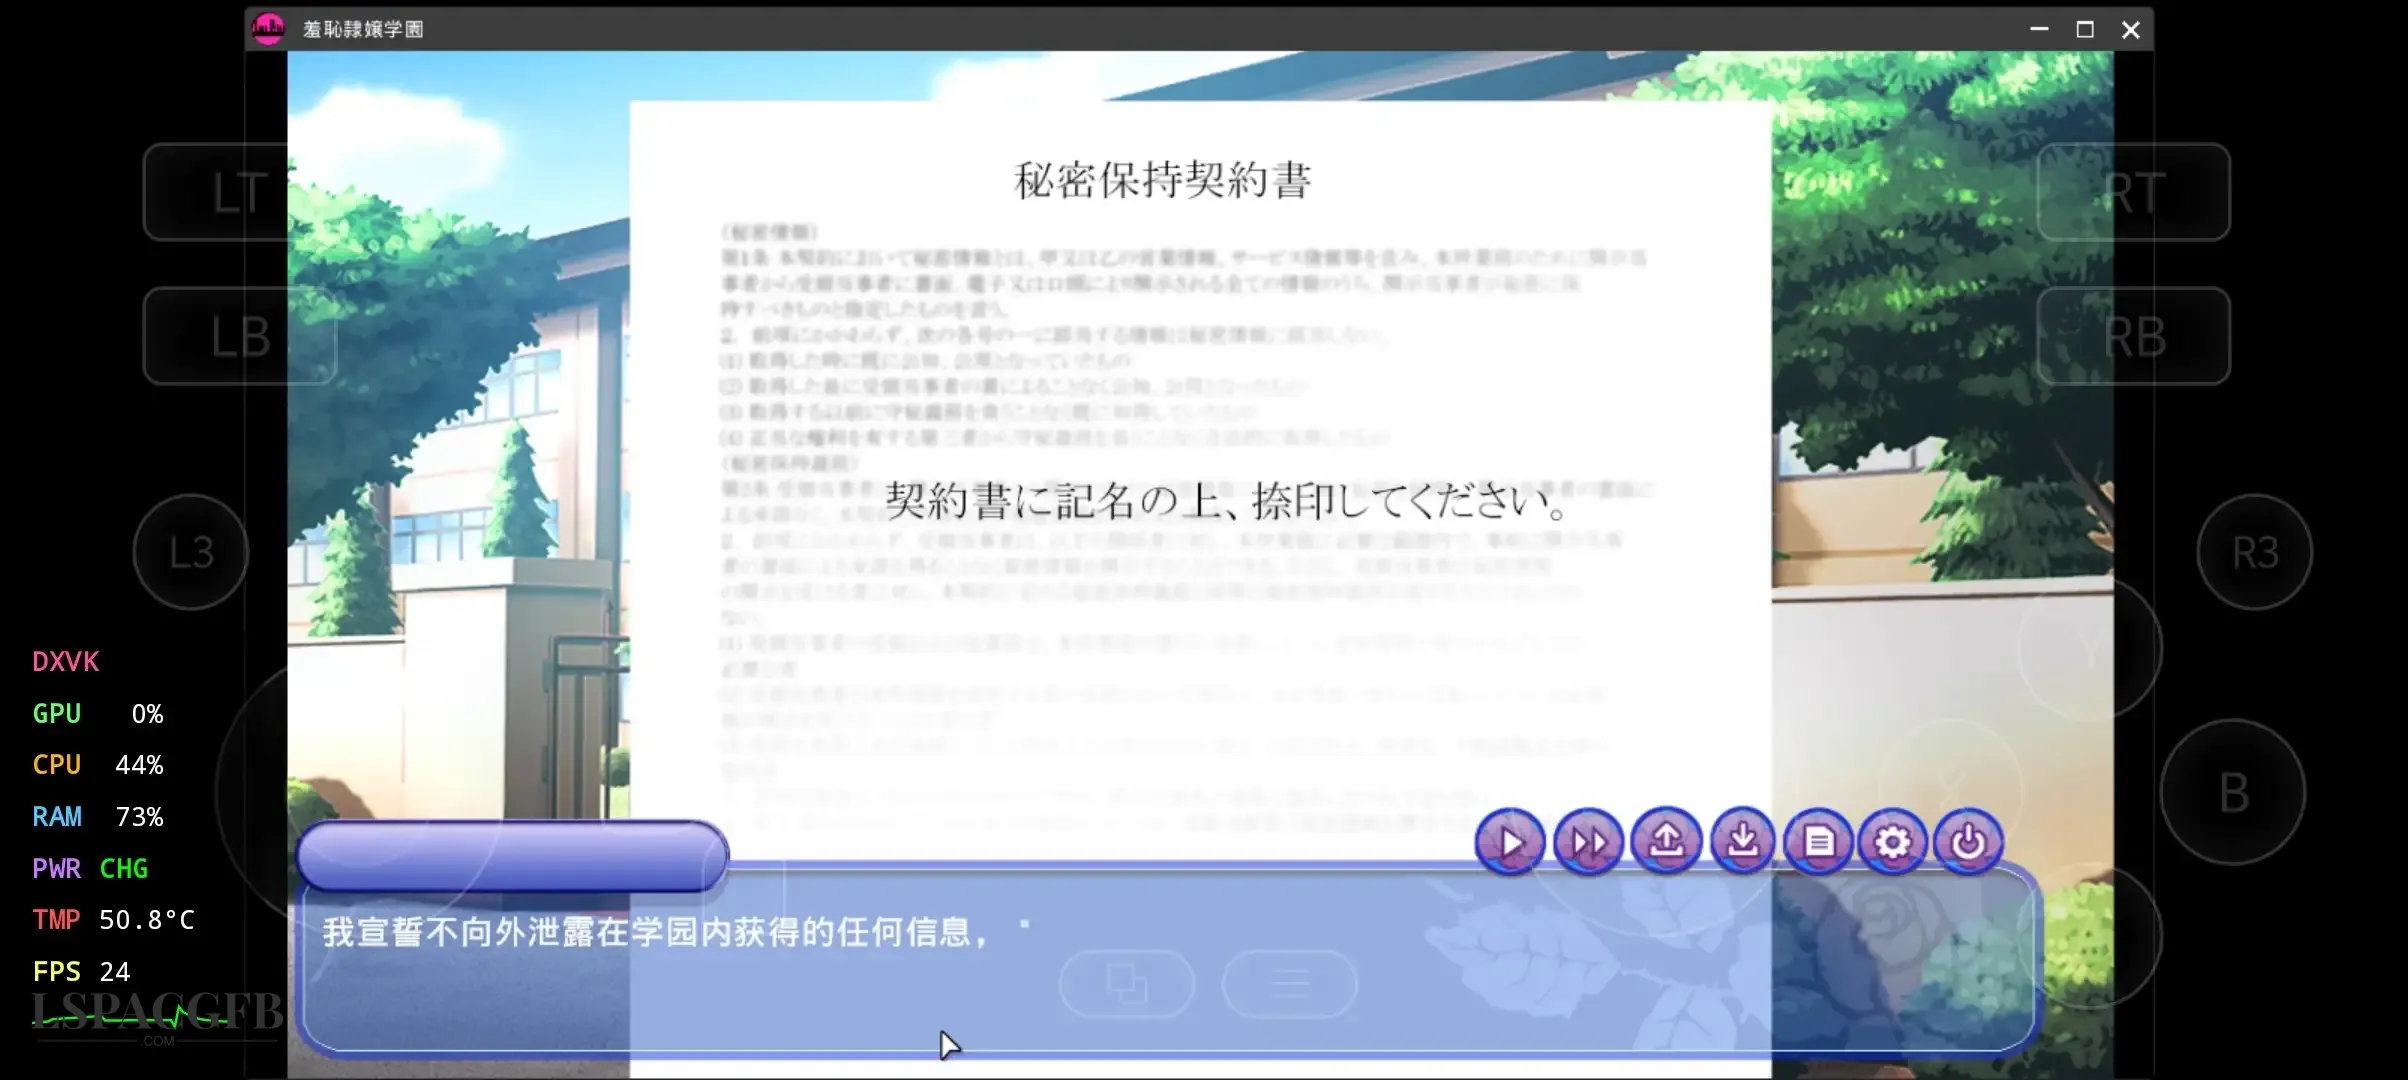Click the 秘密保持契約書 contract title
The width and height of the screenshot is (2408, 1080).
coord(1163,181)
